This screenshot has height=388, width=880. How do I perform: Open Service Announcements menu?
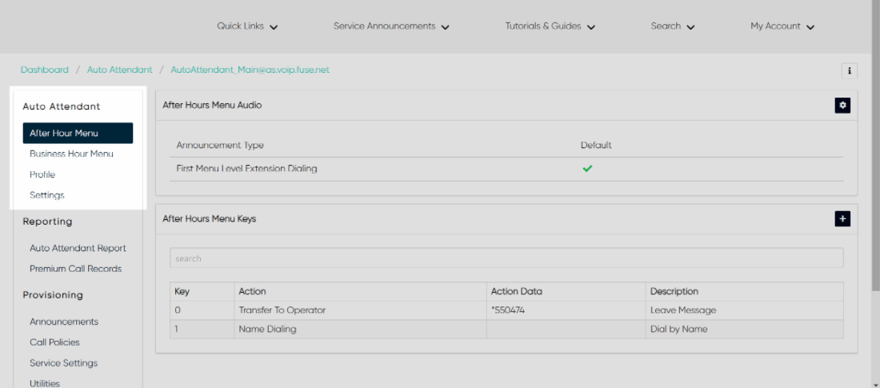click(x=391, y=26)
